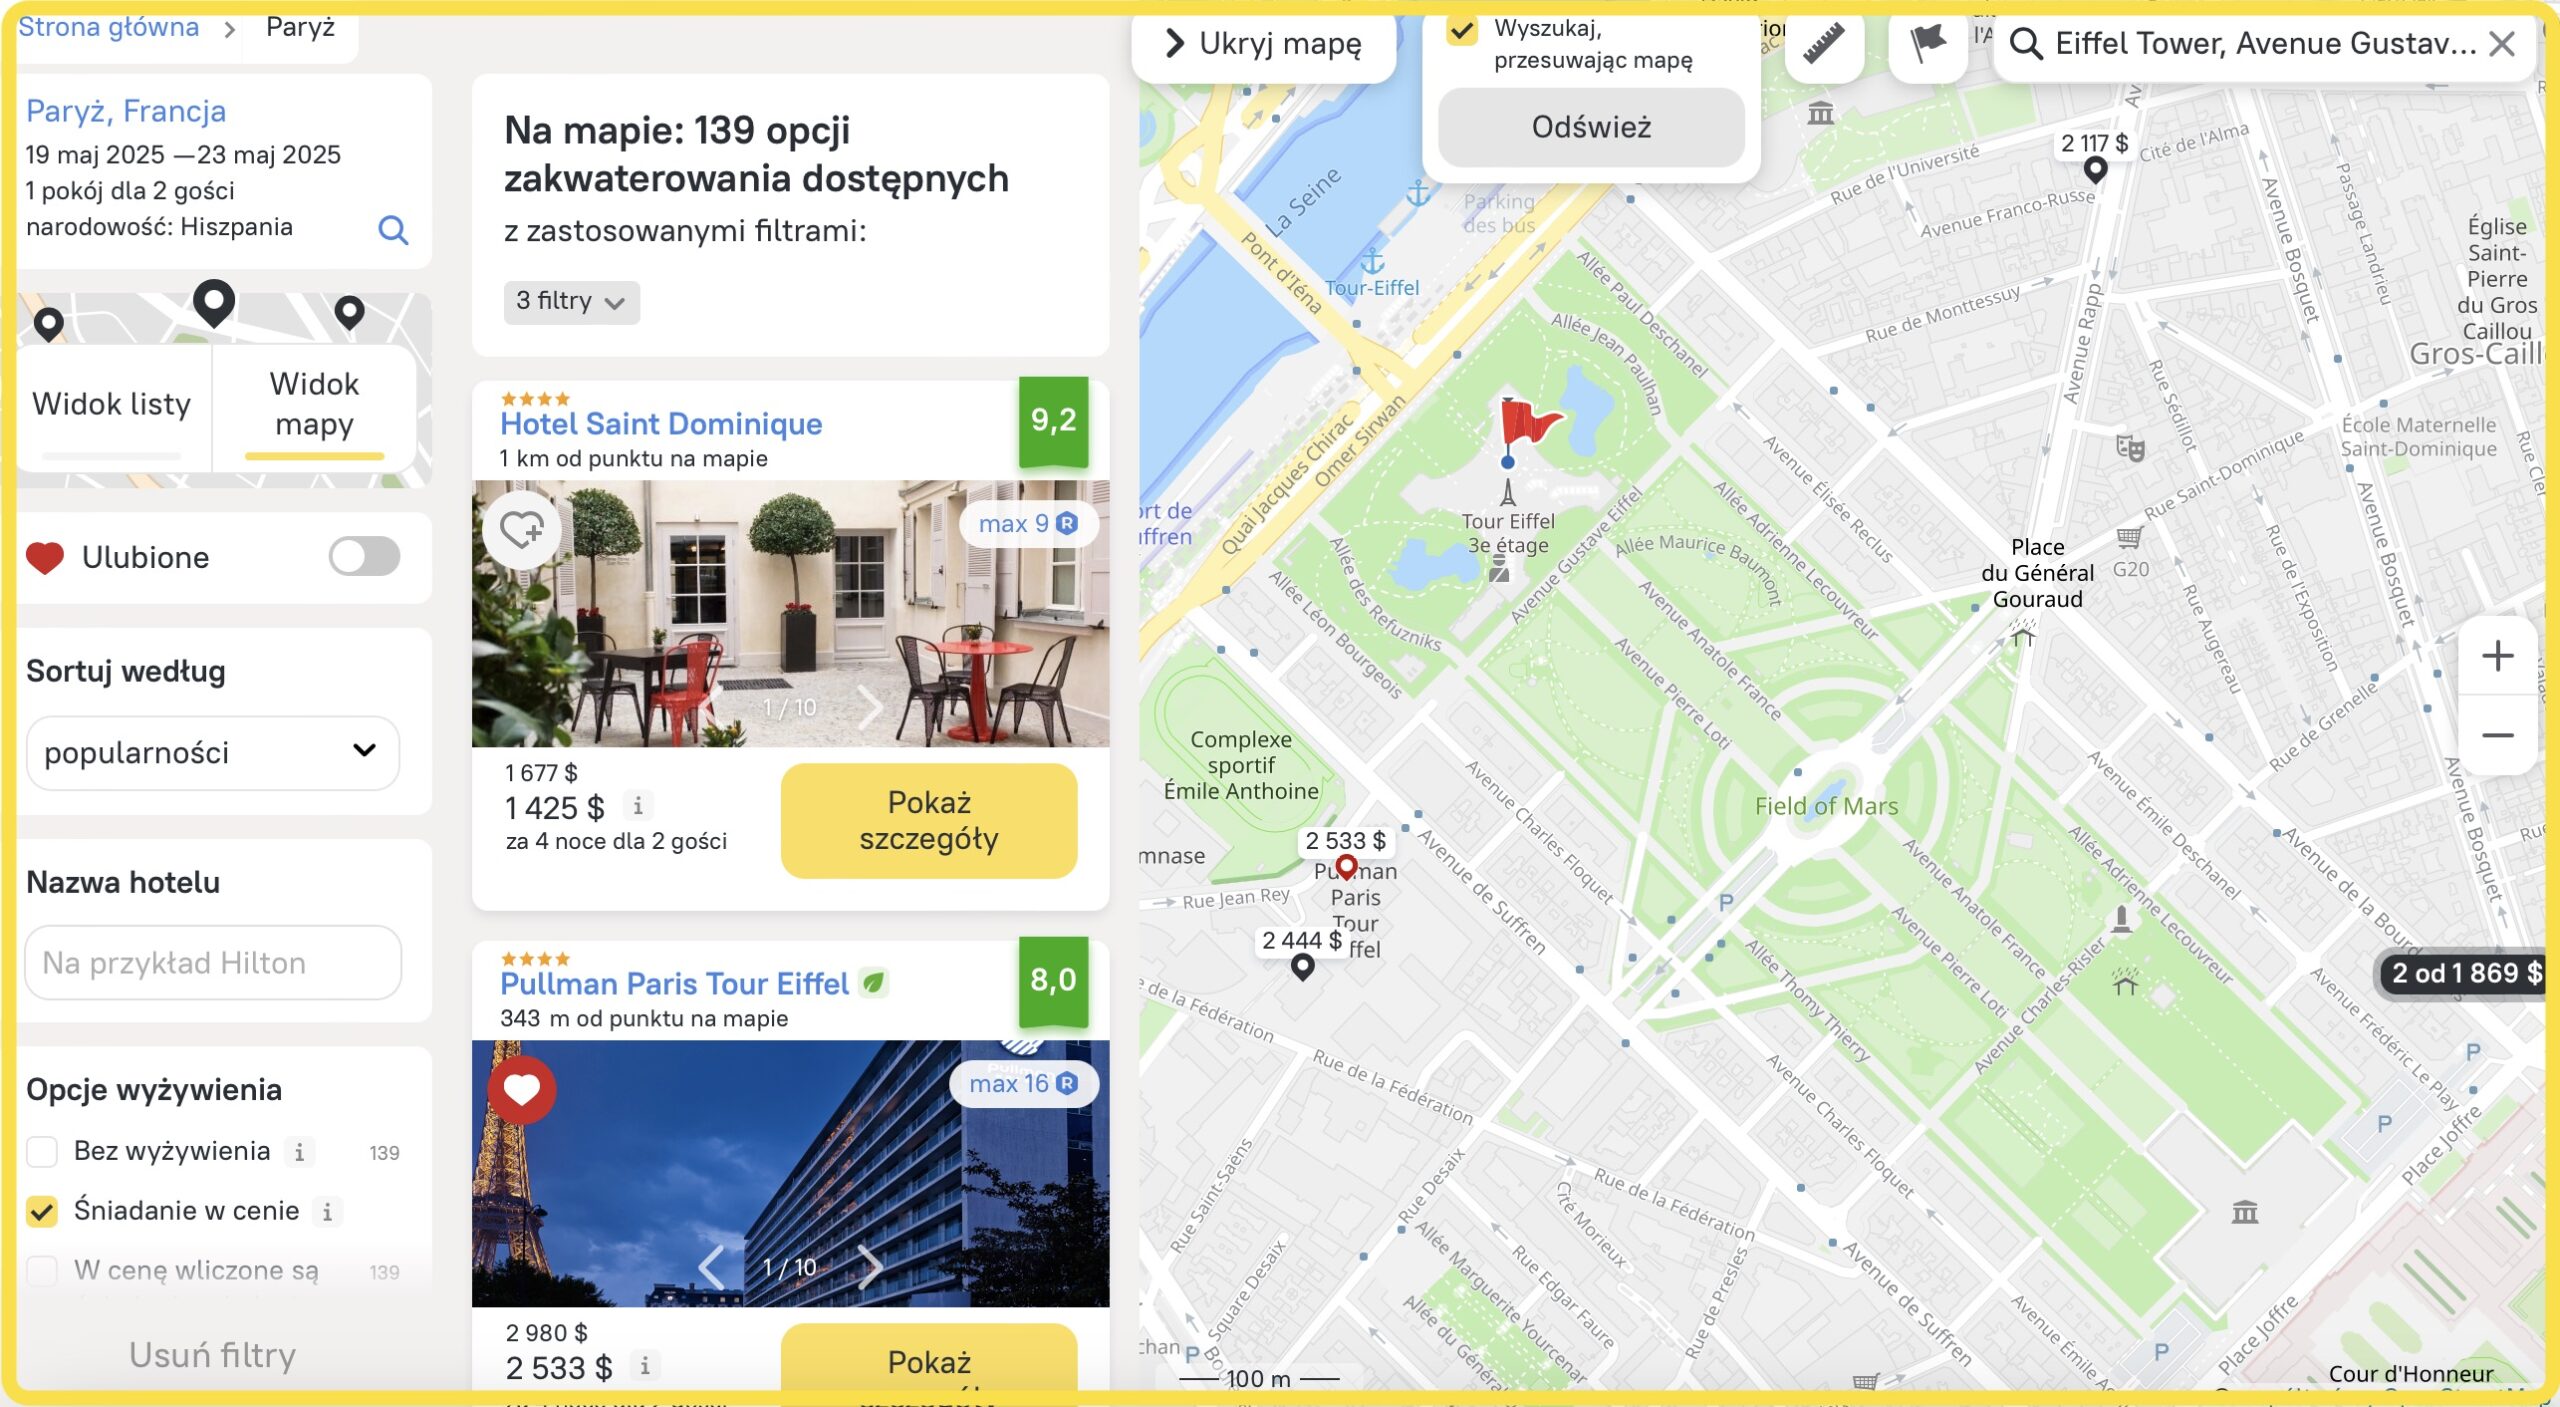Image resolution: width=2560 pixels, height=1407 pixels.
Task: Uncheck Śniadanie w cenie filter
Action: [x=42, y=1211]
